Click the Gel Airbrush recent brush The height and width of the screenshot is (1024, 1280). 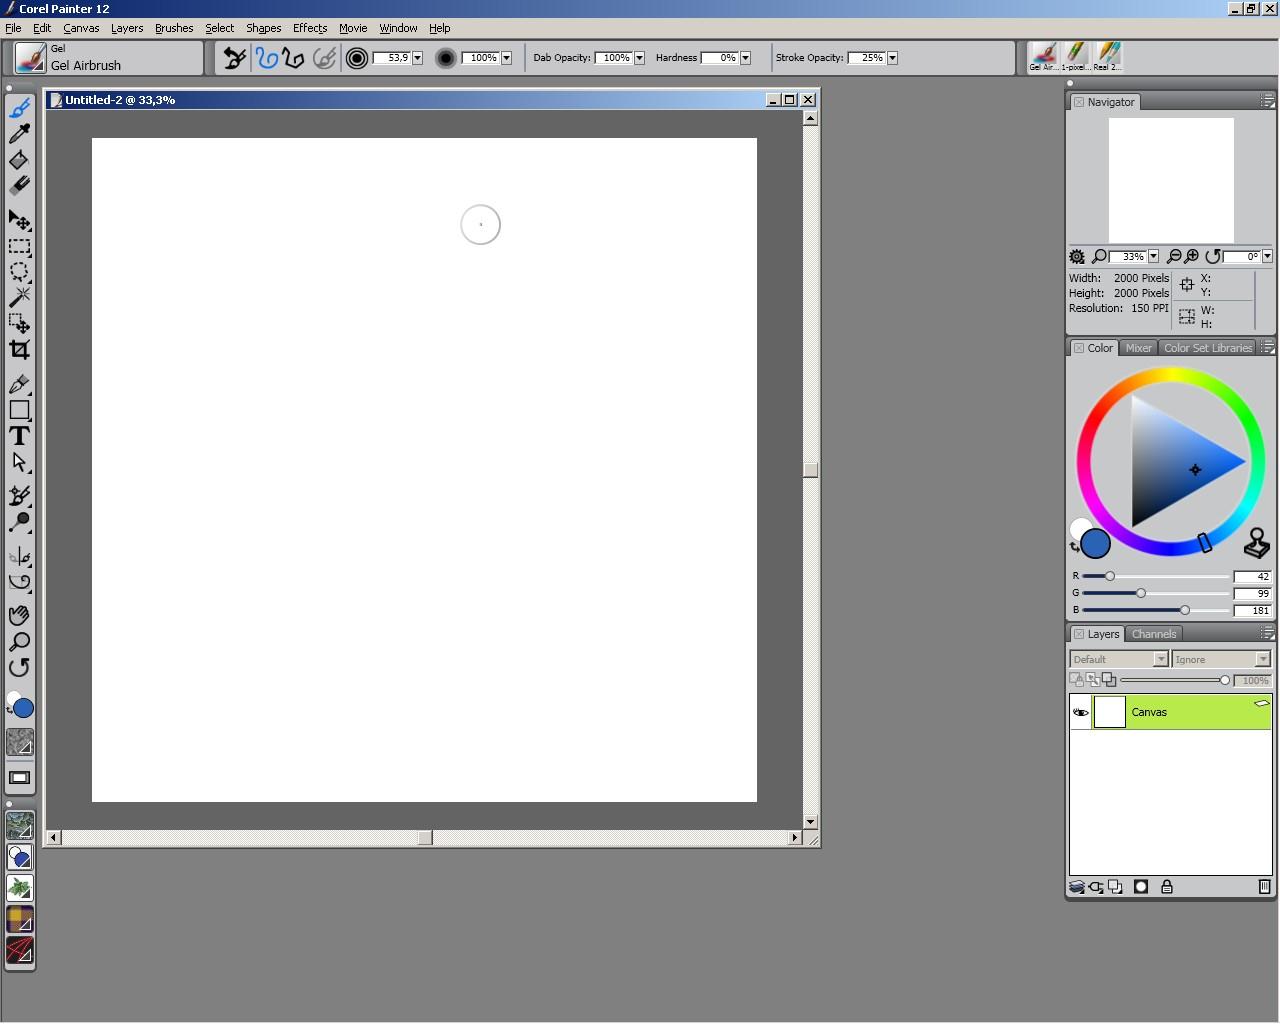tap(1044, 56)
